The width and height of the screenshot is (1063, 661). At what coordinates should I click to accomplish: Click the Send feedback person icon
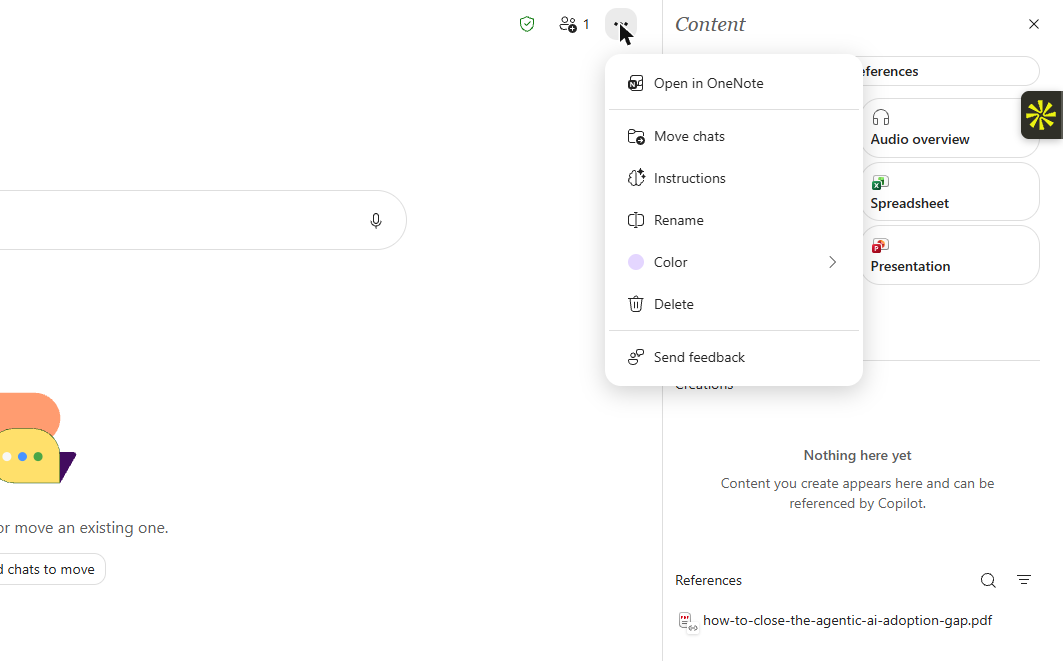pyautogui.click(x=635, y=357)
